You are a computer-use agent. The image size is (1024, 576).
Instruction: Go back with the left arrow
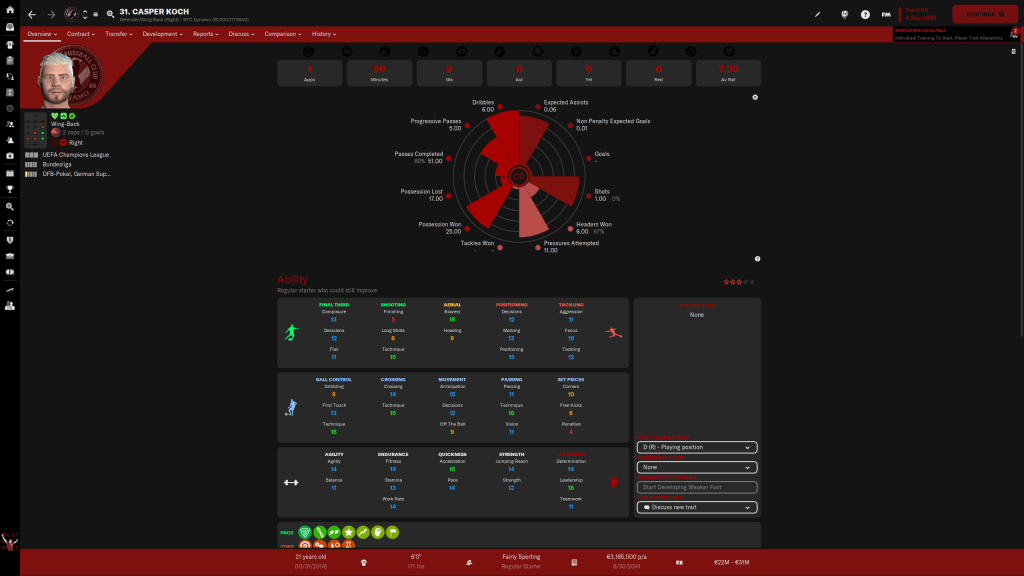(31, 14)
